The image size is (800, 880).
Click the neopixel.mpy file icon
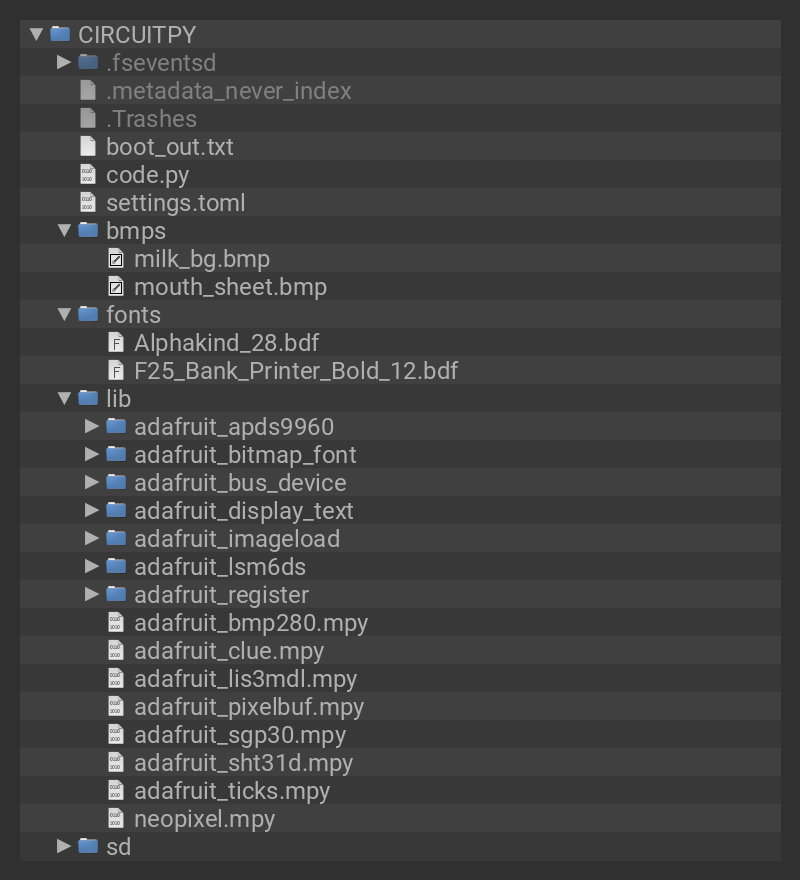(x=116, y=819)
